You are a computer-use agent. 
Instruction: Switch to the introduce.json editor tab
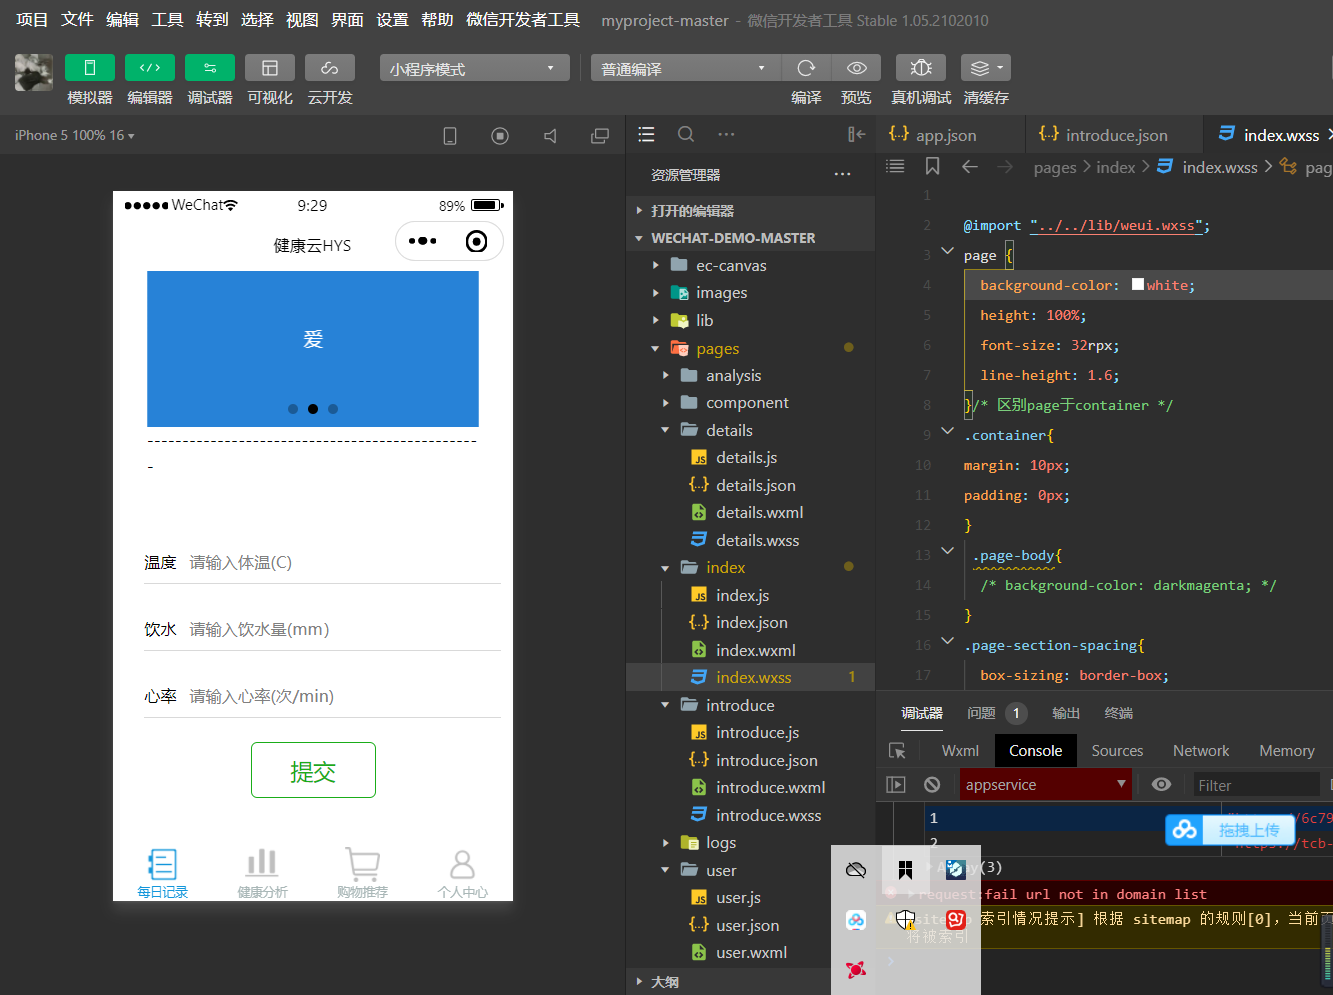1117,135
